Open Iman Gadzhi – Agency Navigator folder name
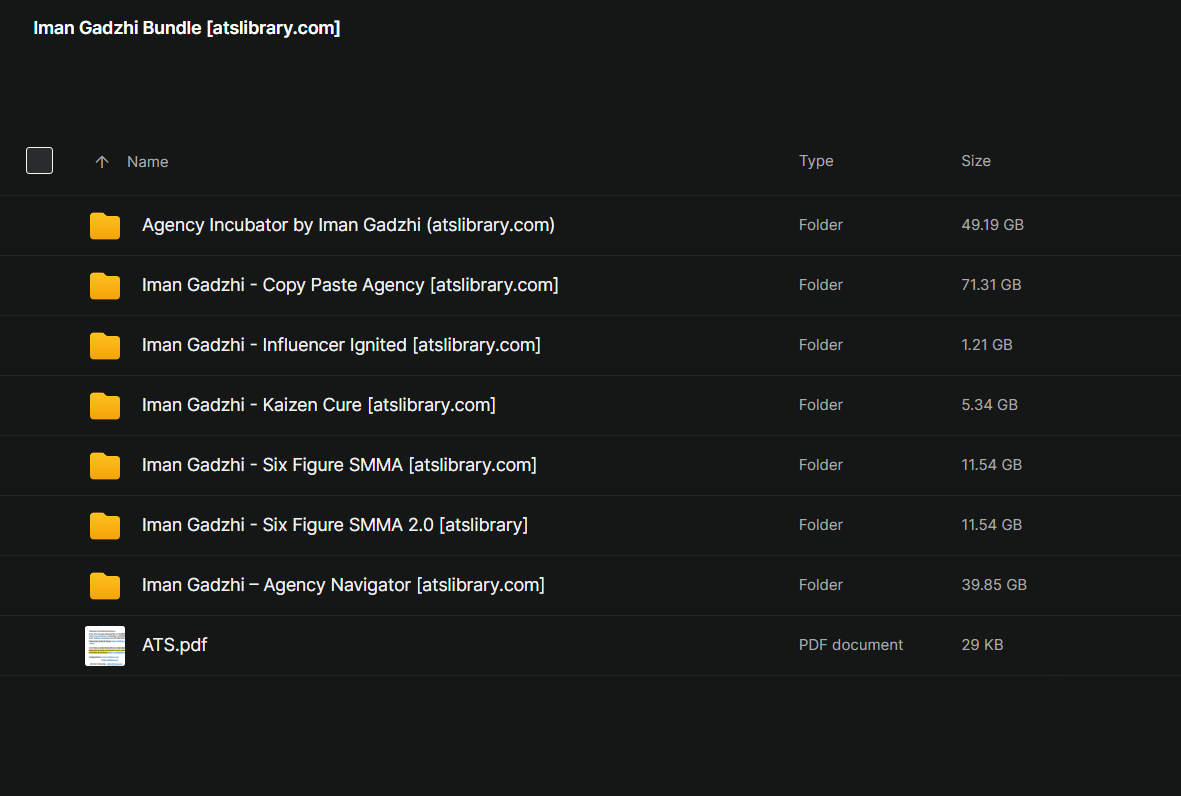 tap(343, 585)
